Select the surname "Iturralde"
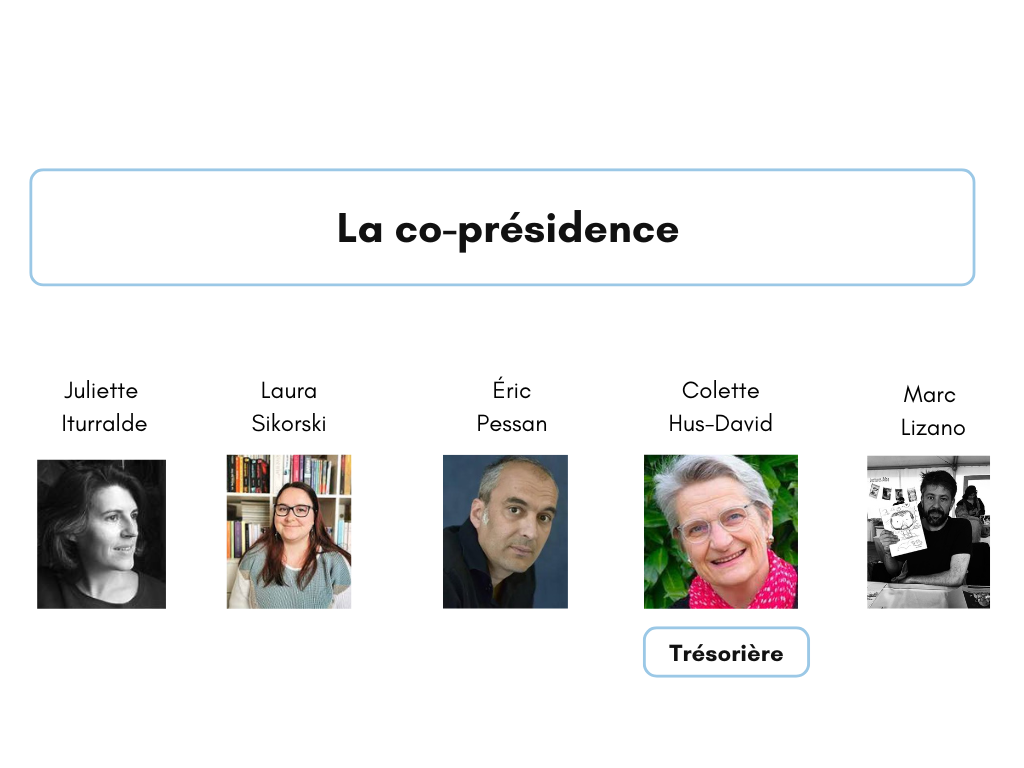Image resolution: width=1024 pixels, height=768 pixels. (104, 423)
